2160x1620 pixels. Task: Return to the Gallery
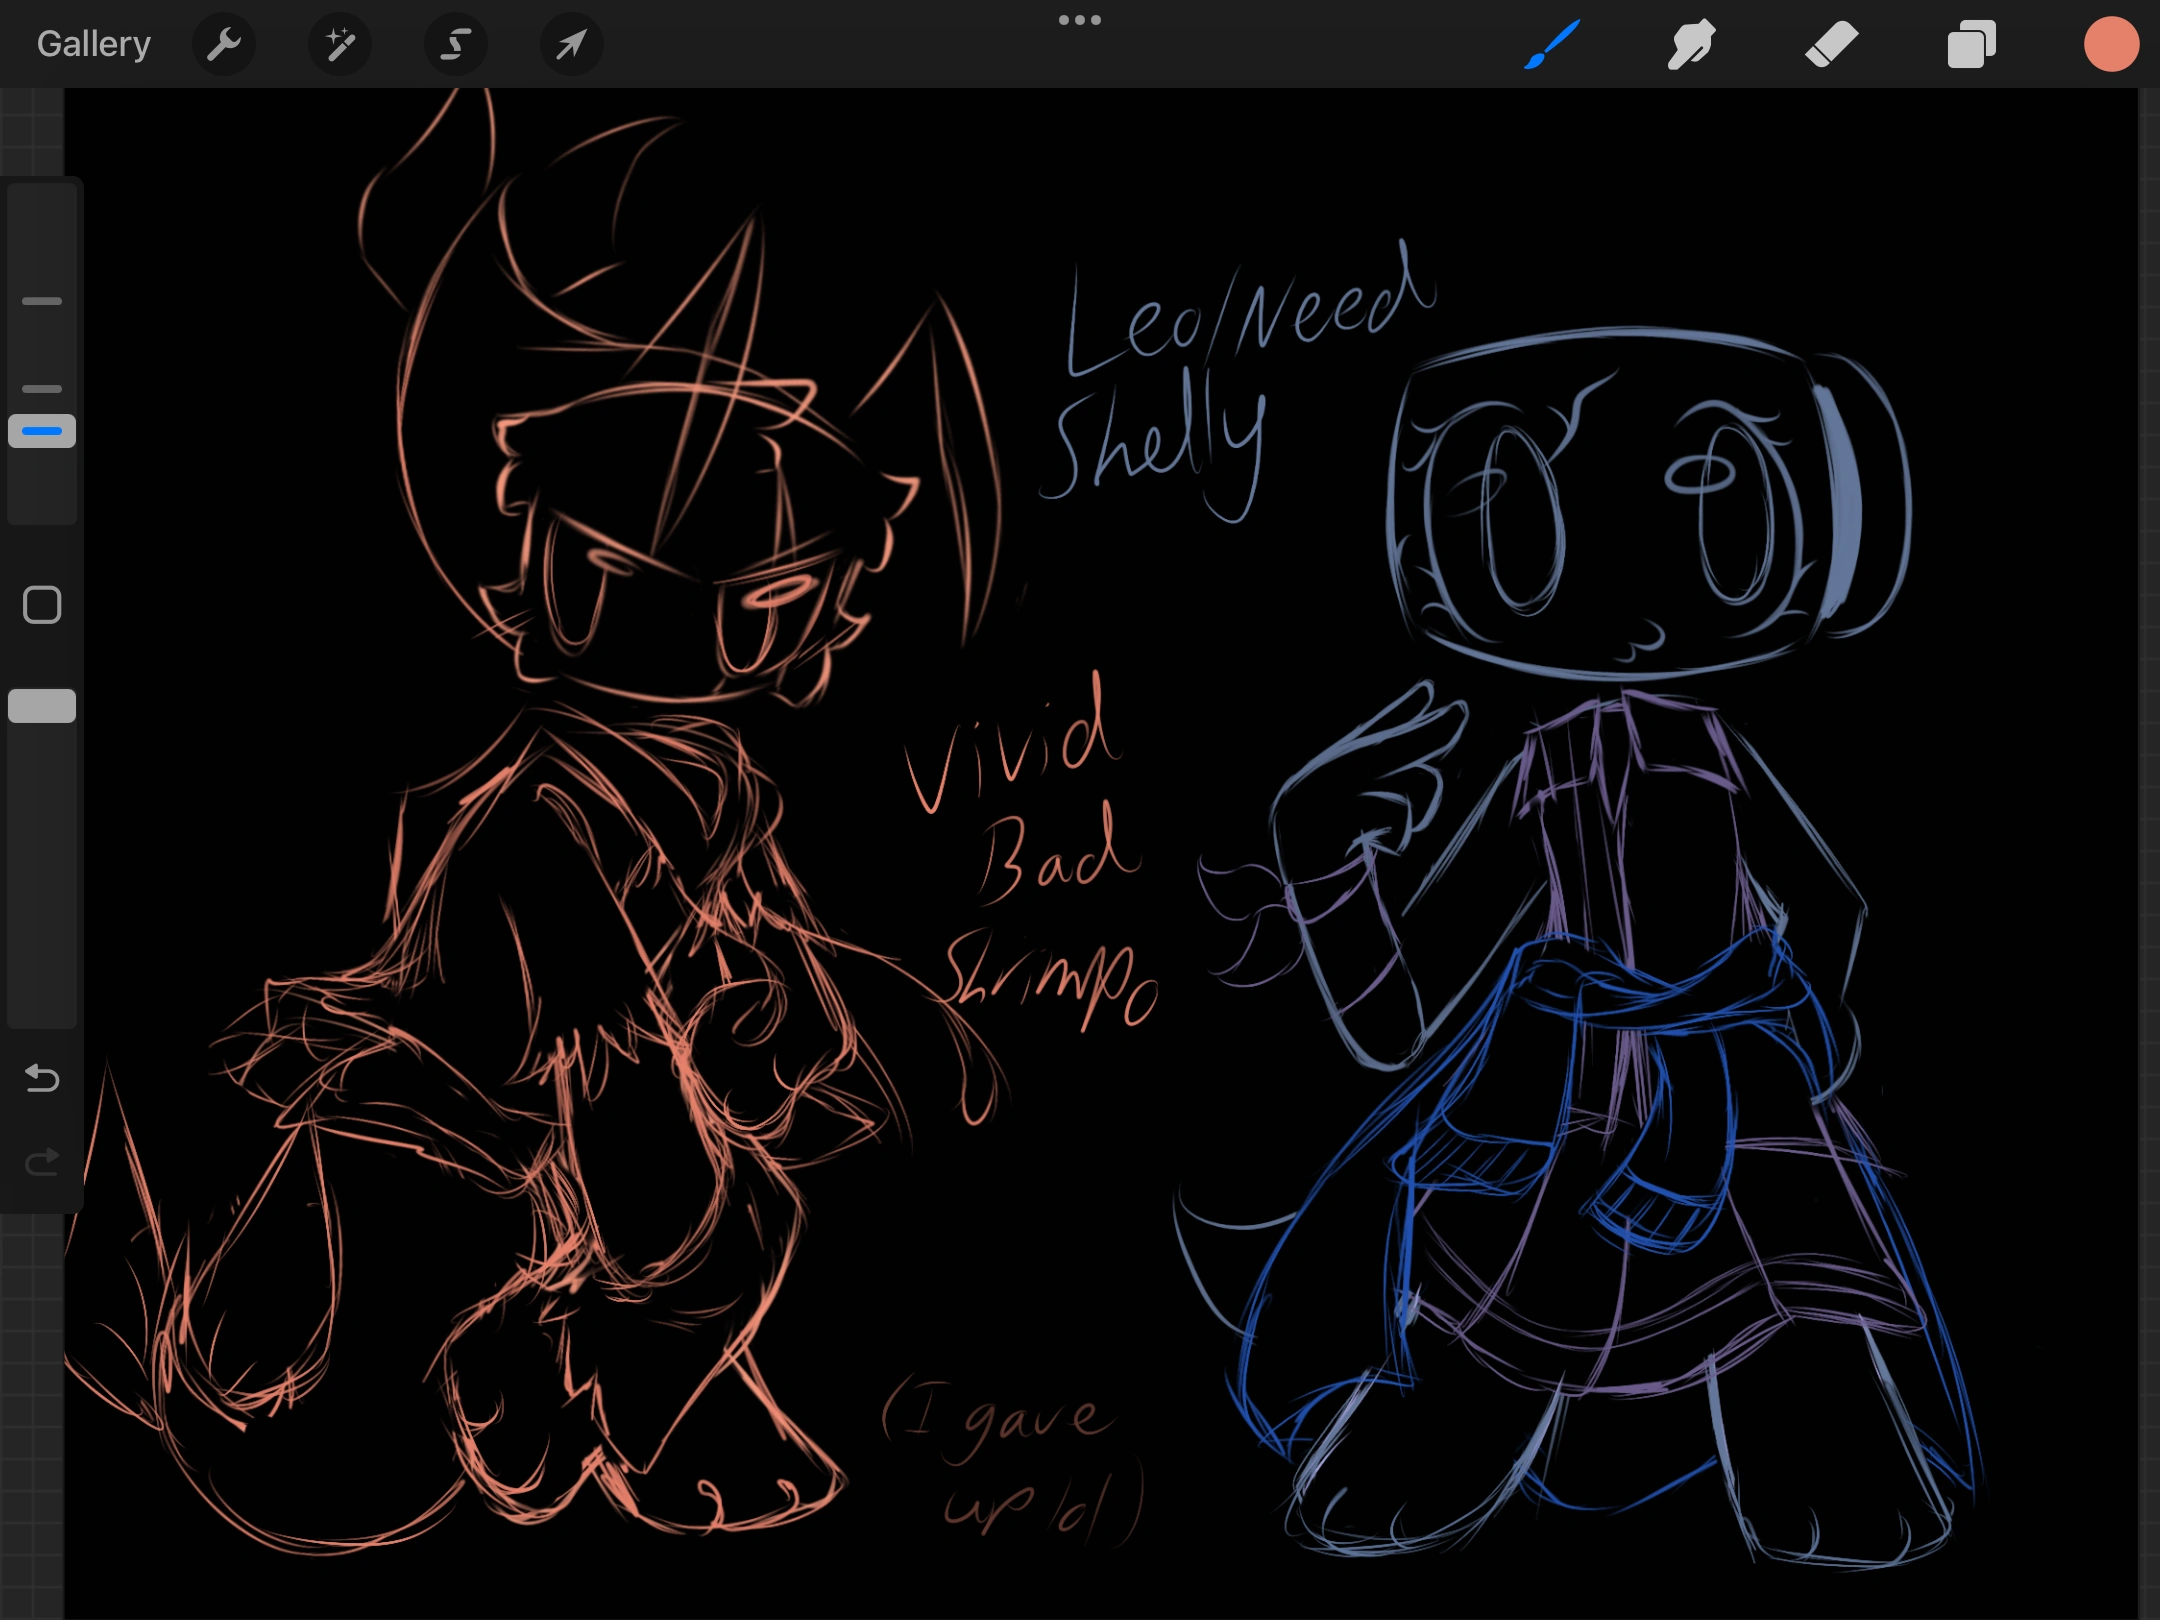click(94, 44)
